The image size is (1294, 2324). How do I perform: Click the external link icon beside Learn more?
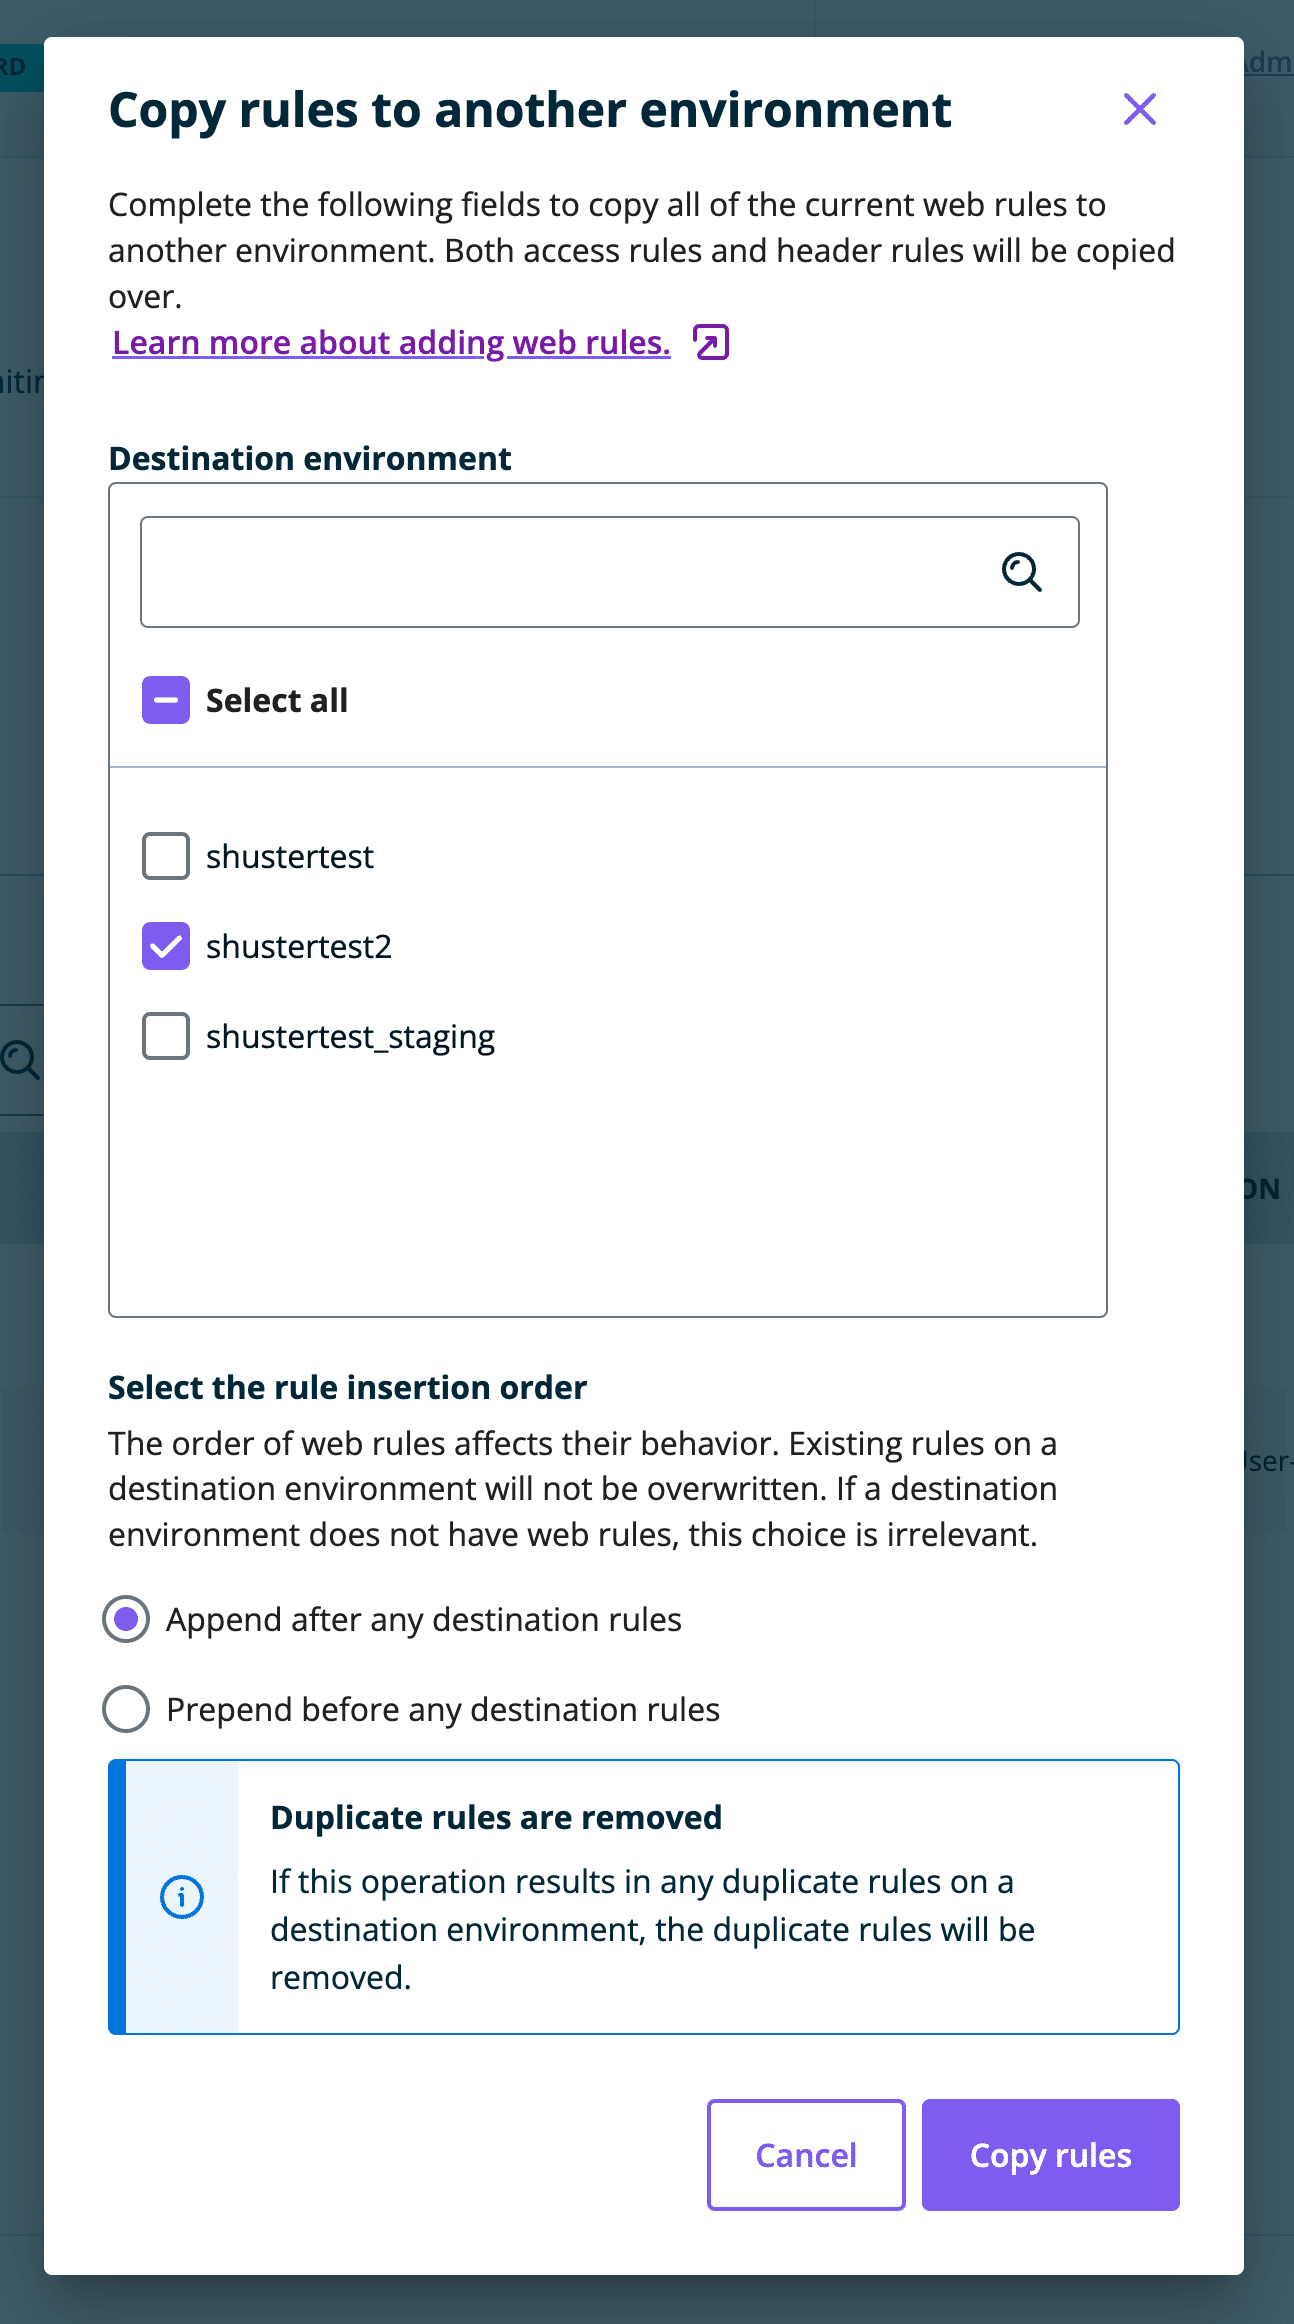[710, 341]
